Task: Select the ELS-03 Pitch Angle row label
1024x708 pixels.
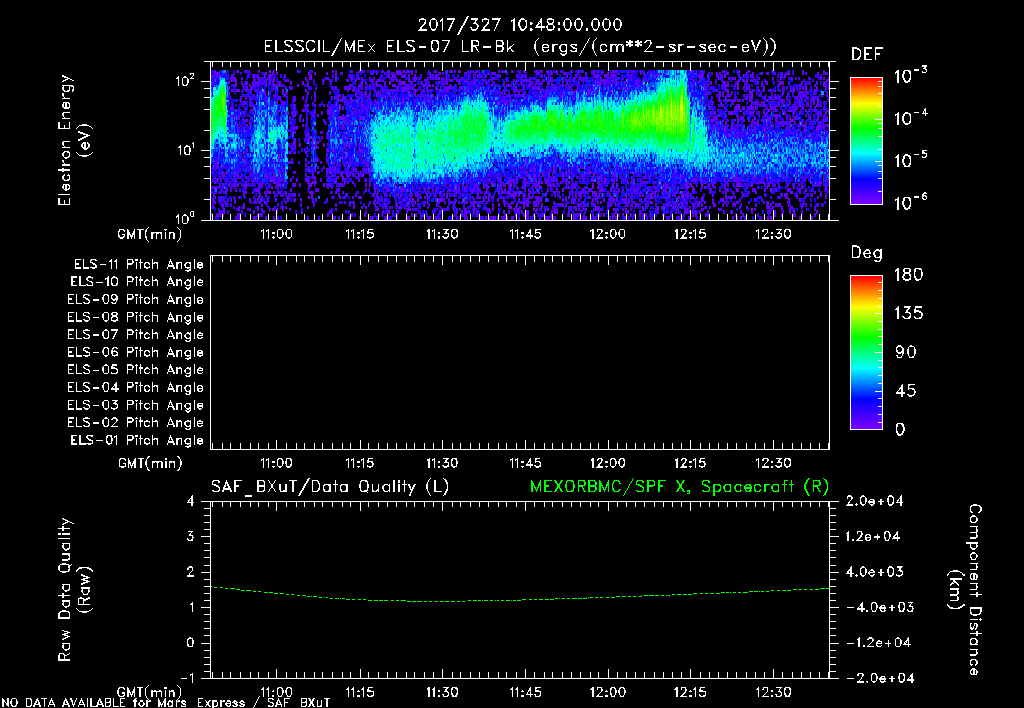Action: pos(135,405)
